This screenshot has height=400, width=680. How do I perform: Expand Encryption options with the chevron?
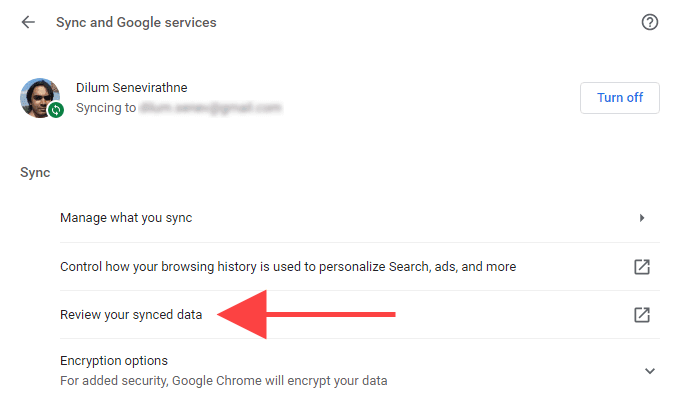[649, 371]
